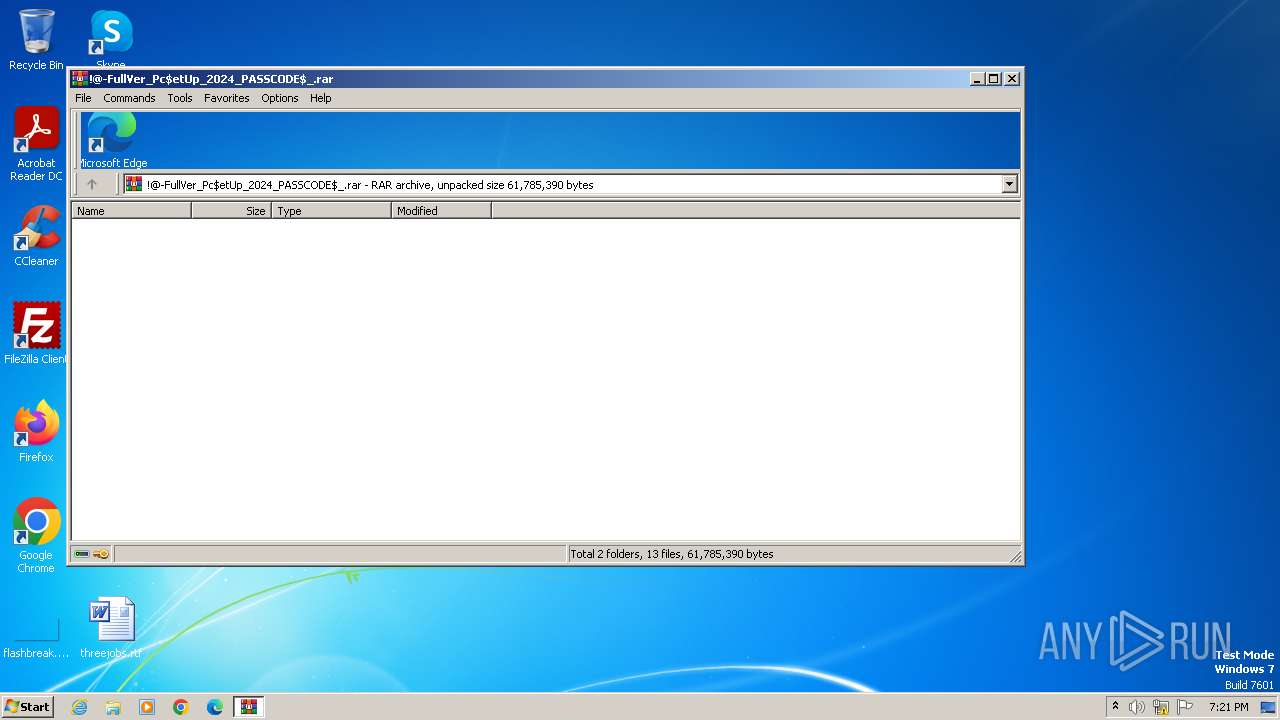The width and height of the screenshot is (1280, 720).
Task: Click the Show desktop button
Action: (x=1268, y=707)
